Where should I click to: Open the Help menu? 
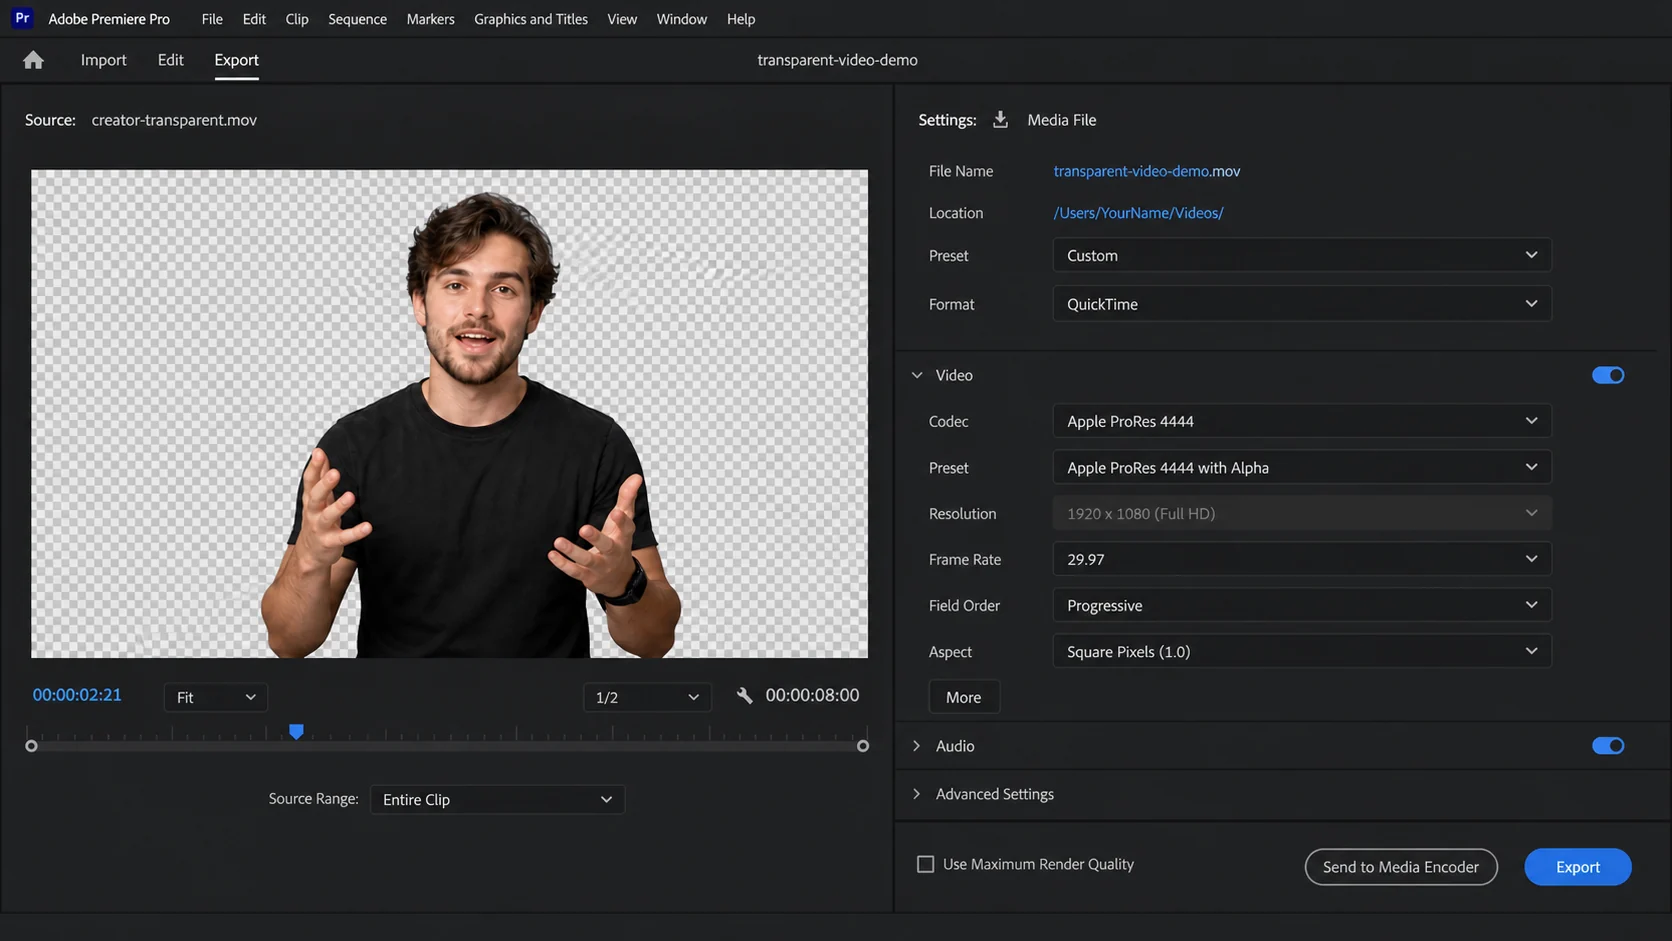[x=741, y=19]
